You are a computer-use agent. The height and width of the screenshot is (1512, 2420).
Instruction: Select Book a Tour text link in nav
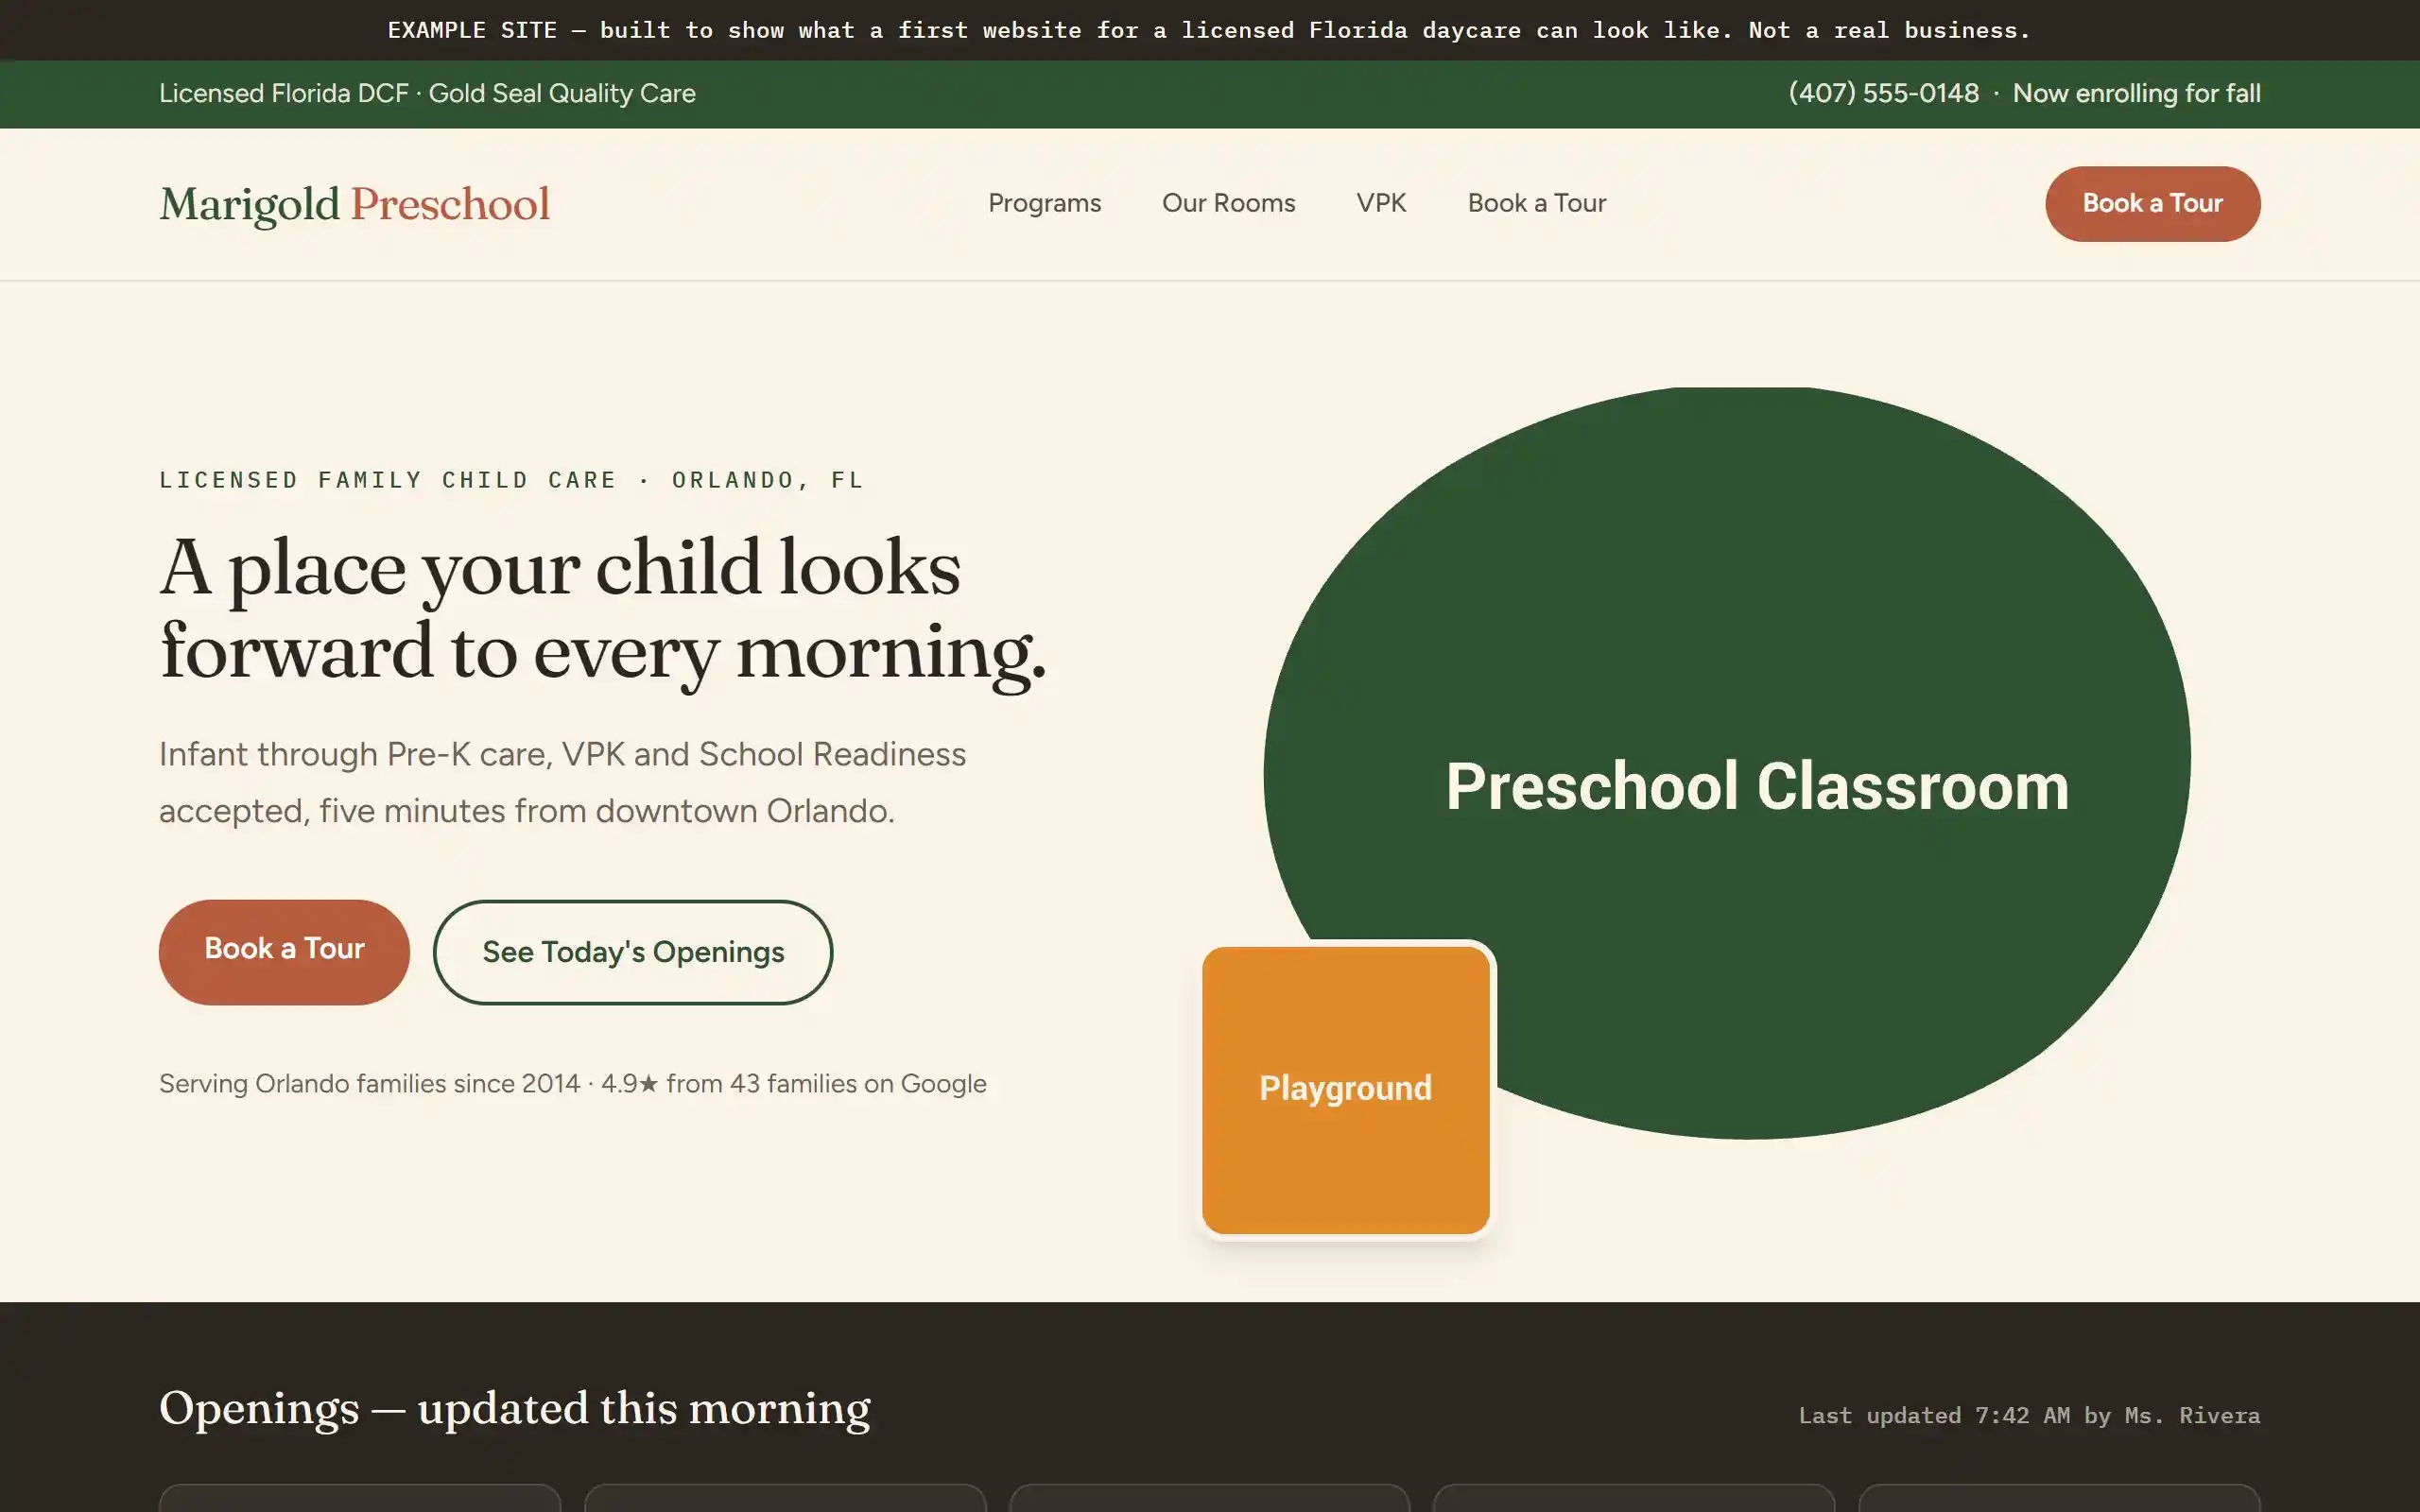[1536, 203]
